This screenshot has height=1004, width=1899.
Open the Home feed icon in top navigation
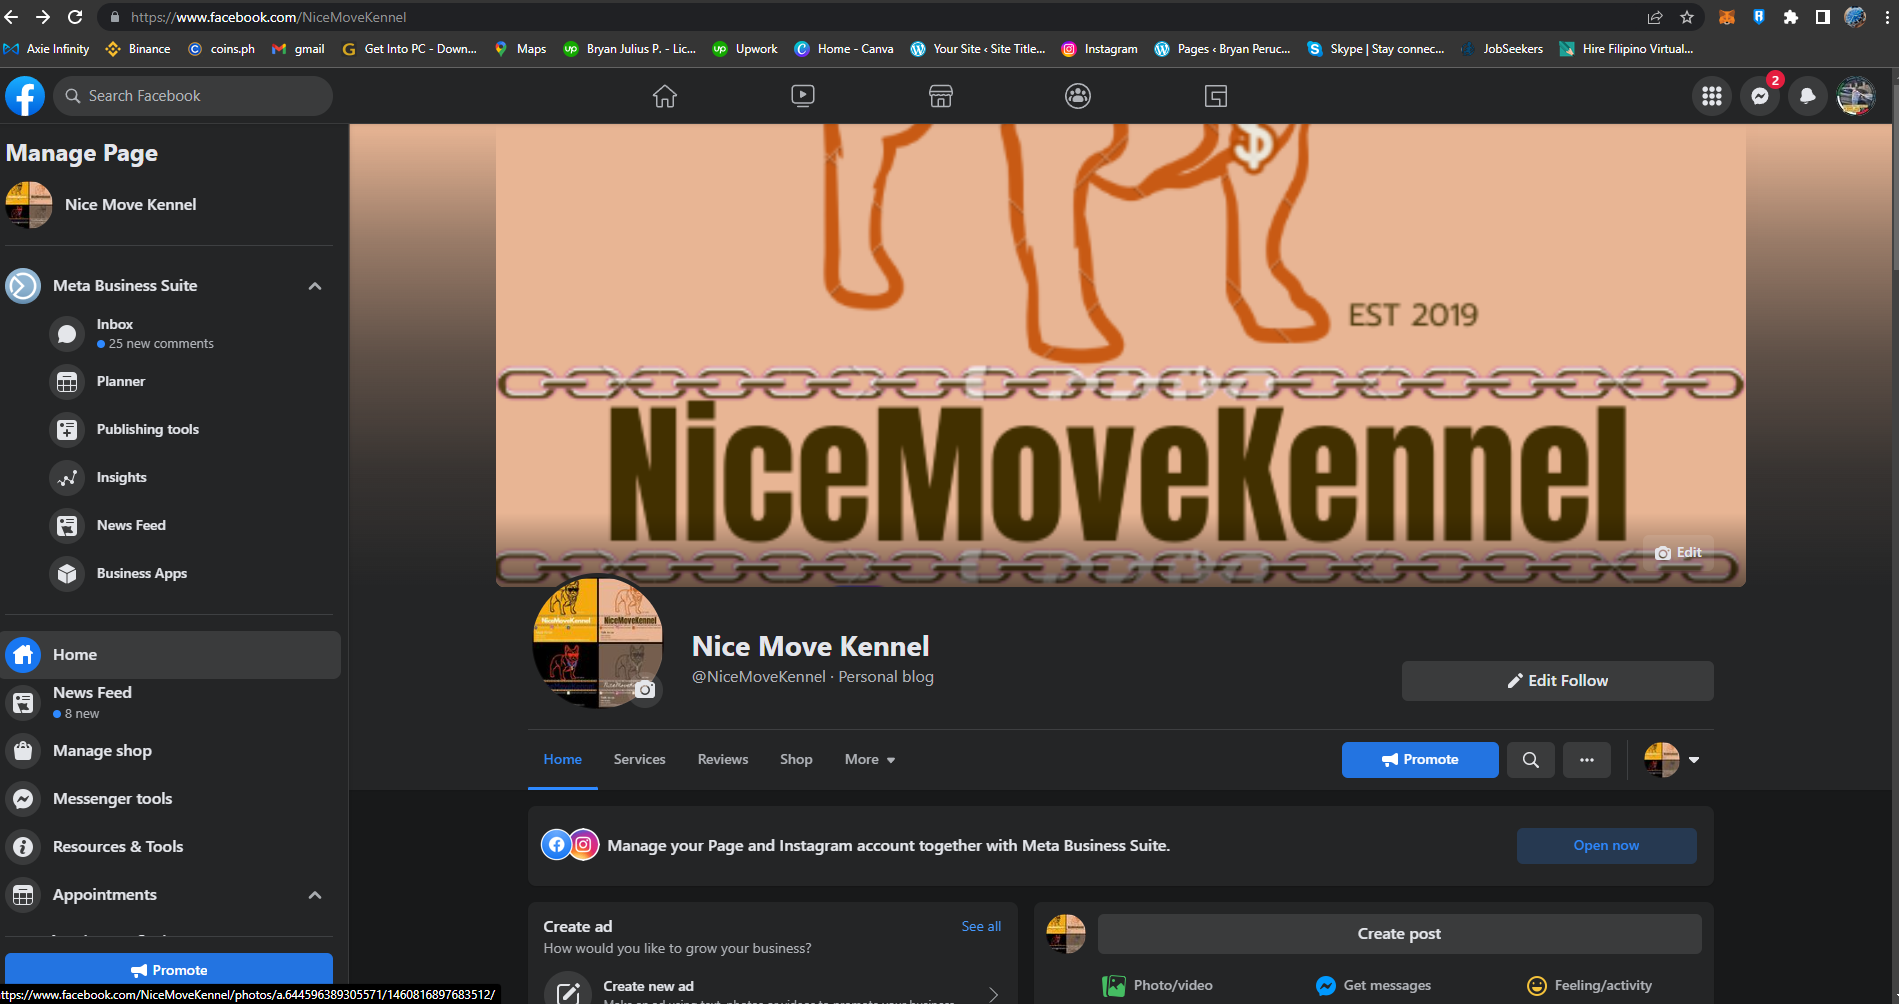coord(665,96)
